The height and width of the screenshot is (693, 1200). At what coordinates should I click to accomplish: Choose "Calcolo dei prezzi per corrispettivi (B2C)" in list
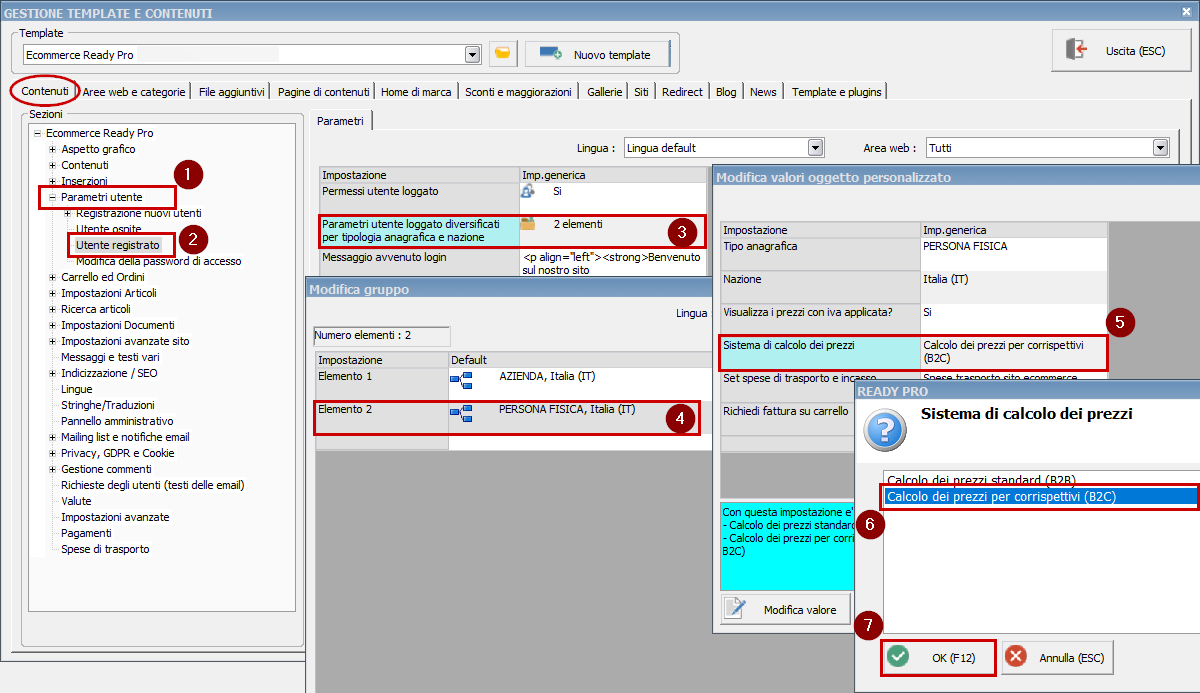[x=1041, y=496]
